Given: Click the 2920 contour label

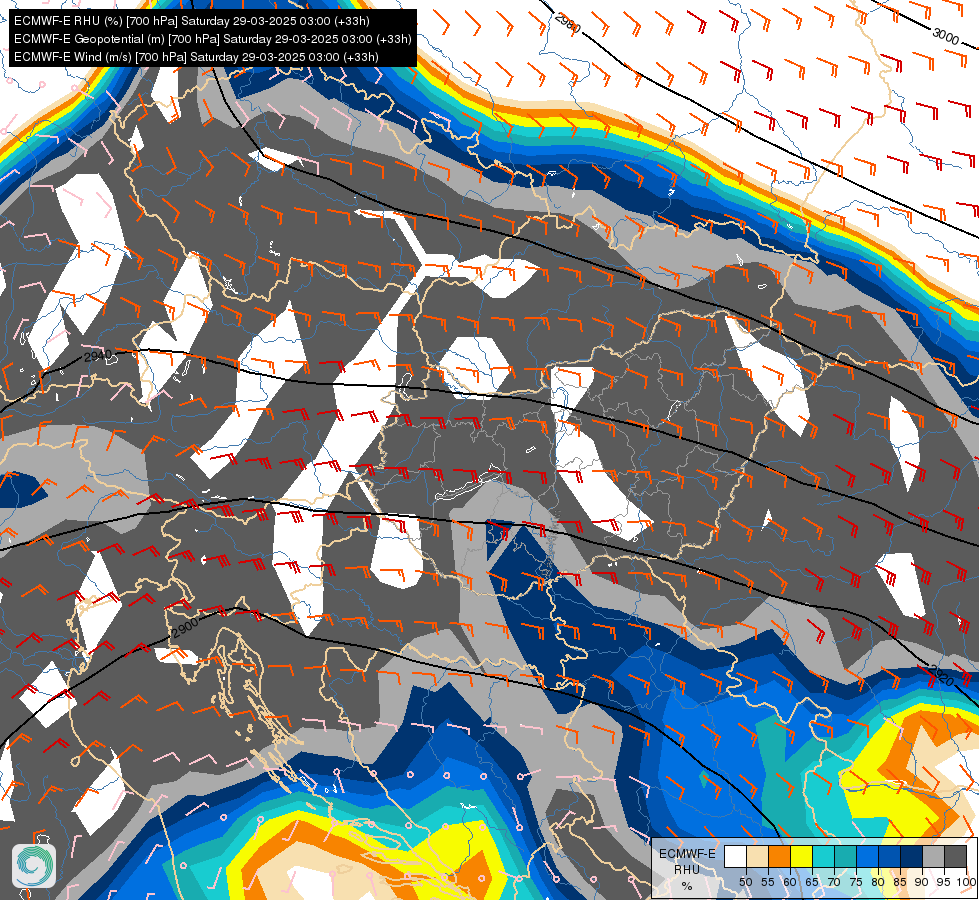Looking at the screenshot, I should coord(941,675).
